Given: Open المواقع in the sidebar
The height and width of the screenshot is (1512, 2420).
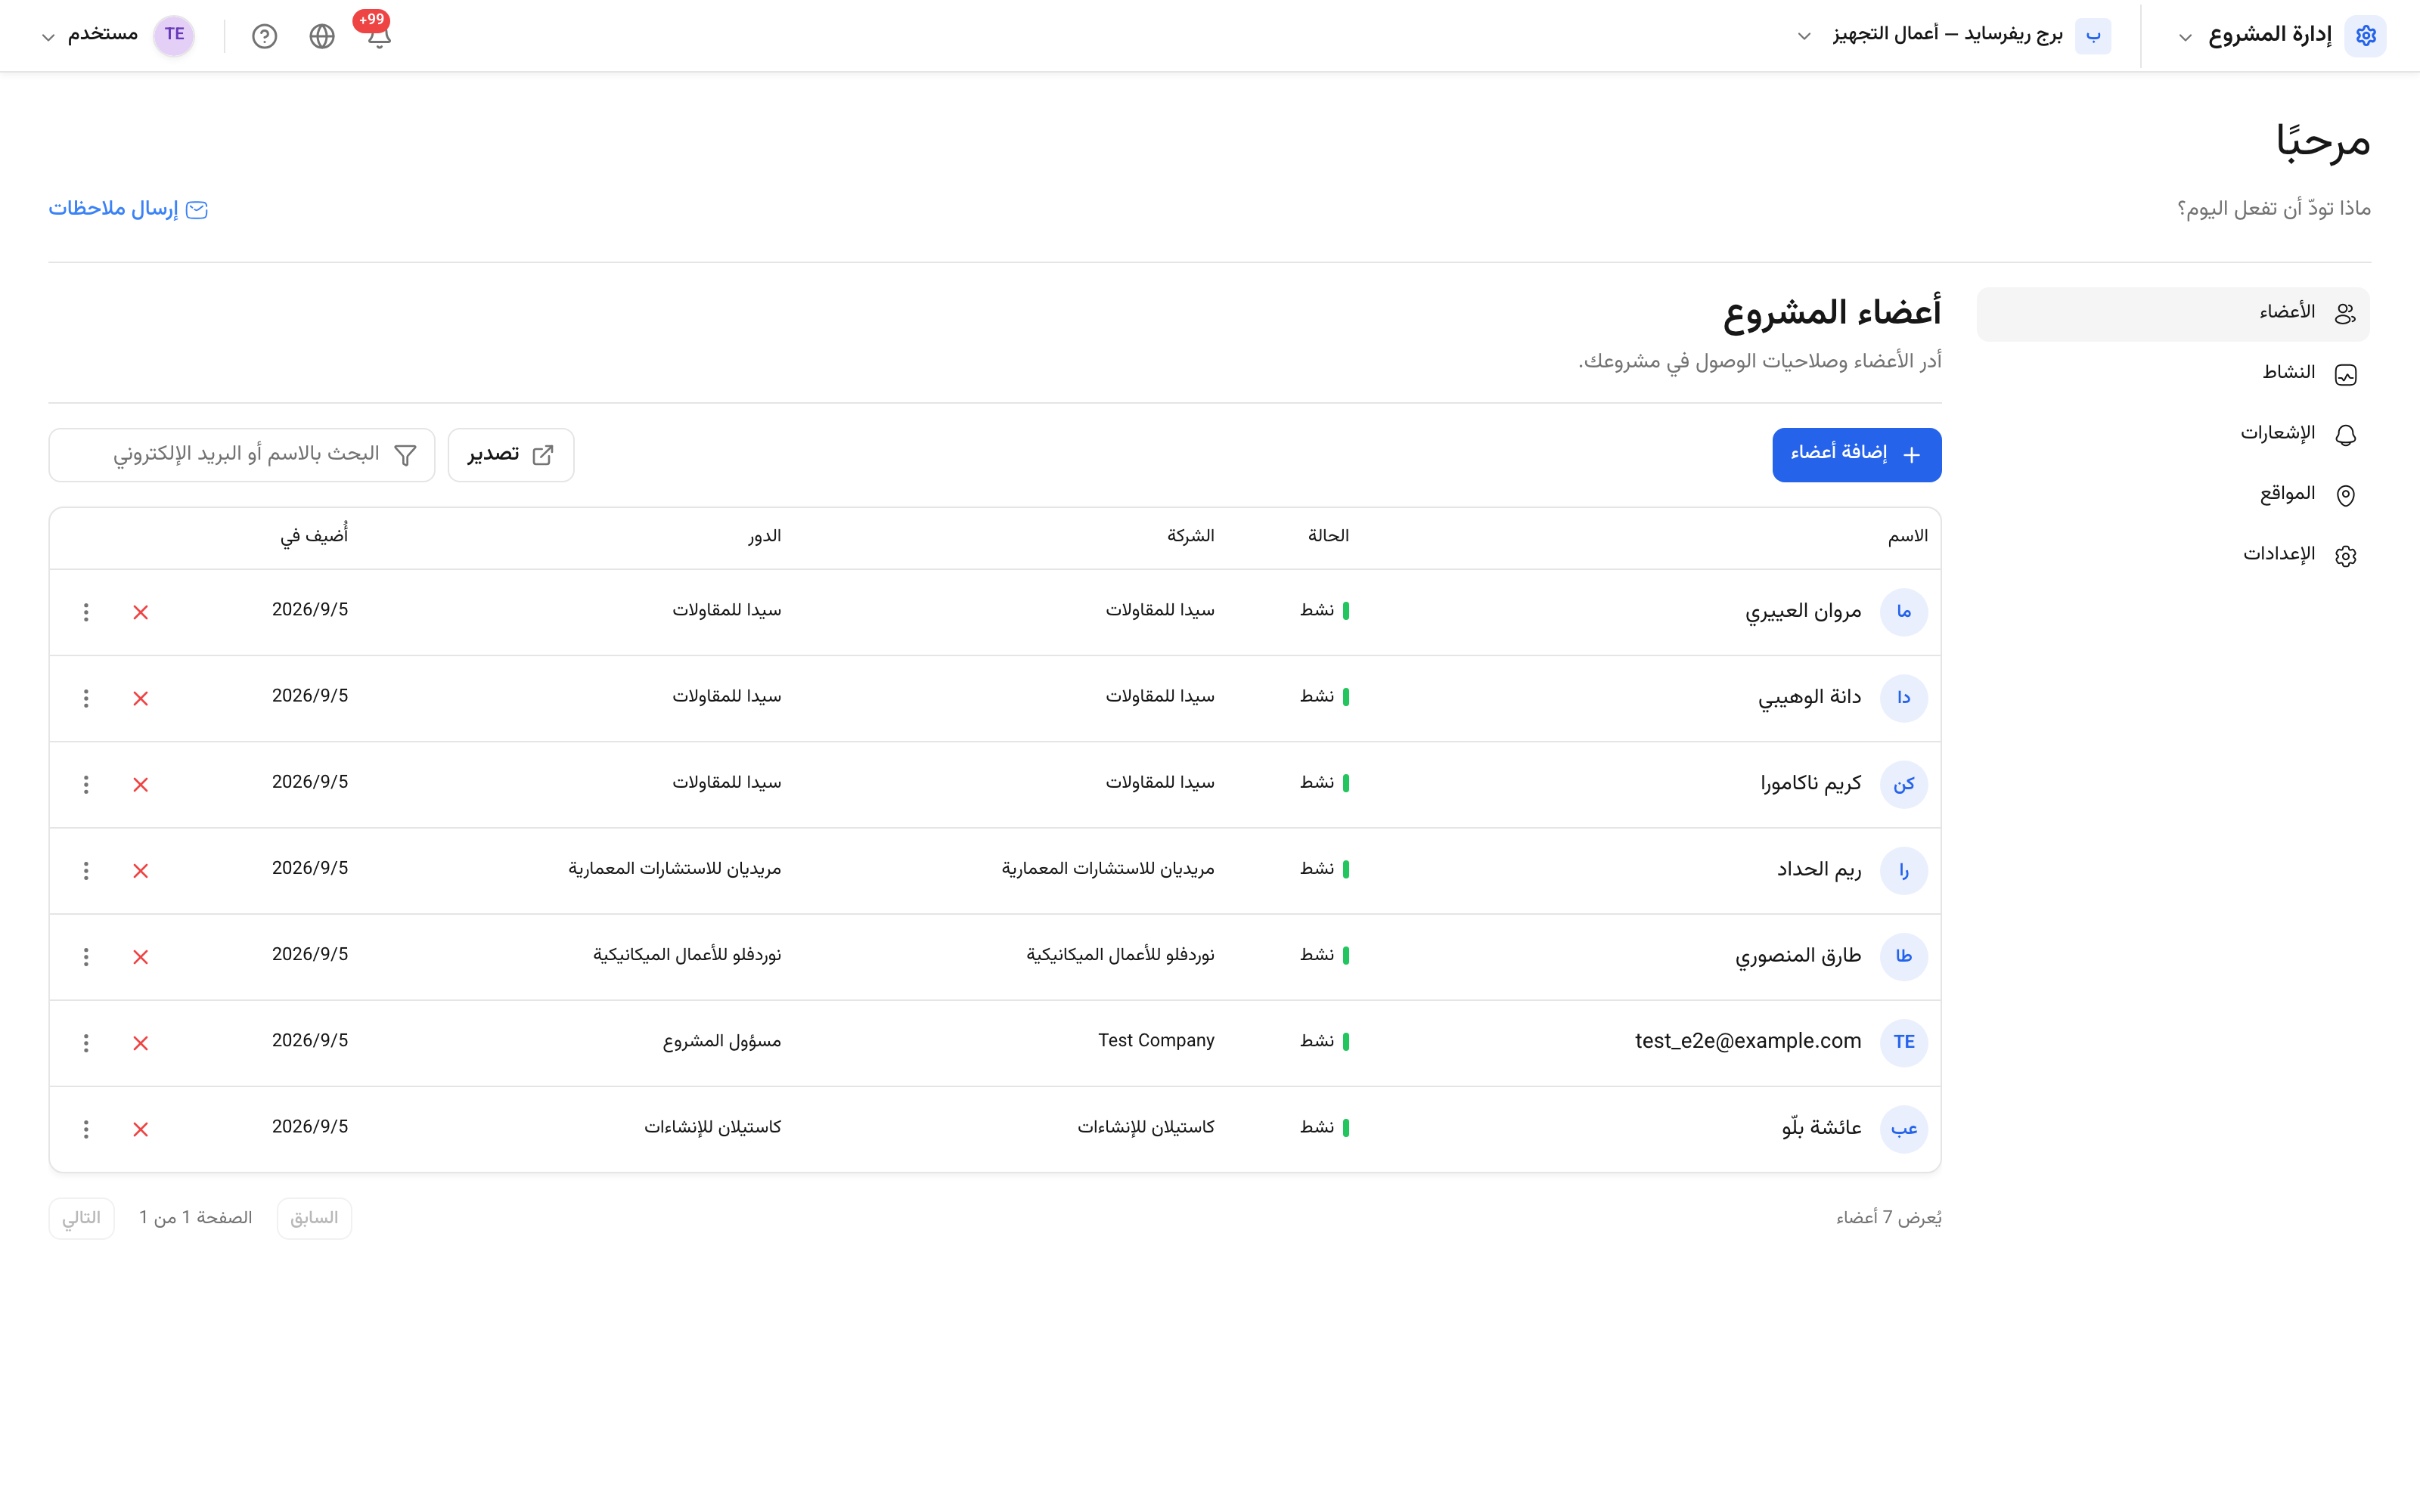Looking at the screenshot, I should point(2172,495).
